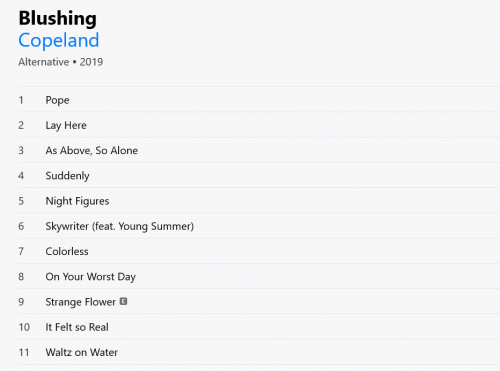Choose track As Above, So Alone
The image size is (500, 371).
tap(92, 150)
